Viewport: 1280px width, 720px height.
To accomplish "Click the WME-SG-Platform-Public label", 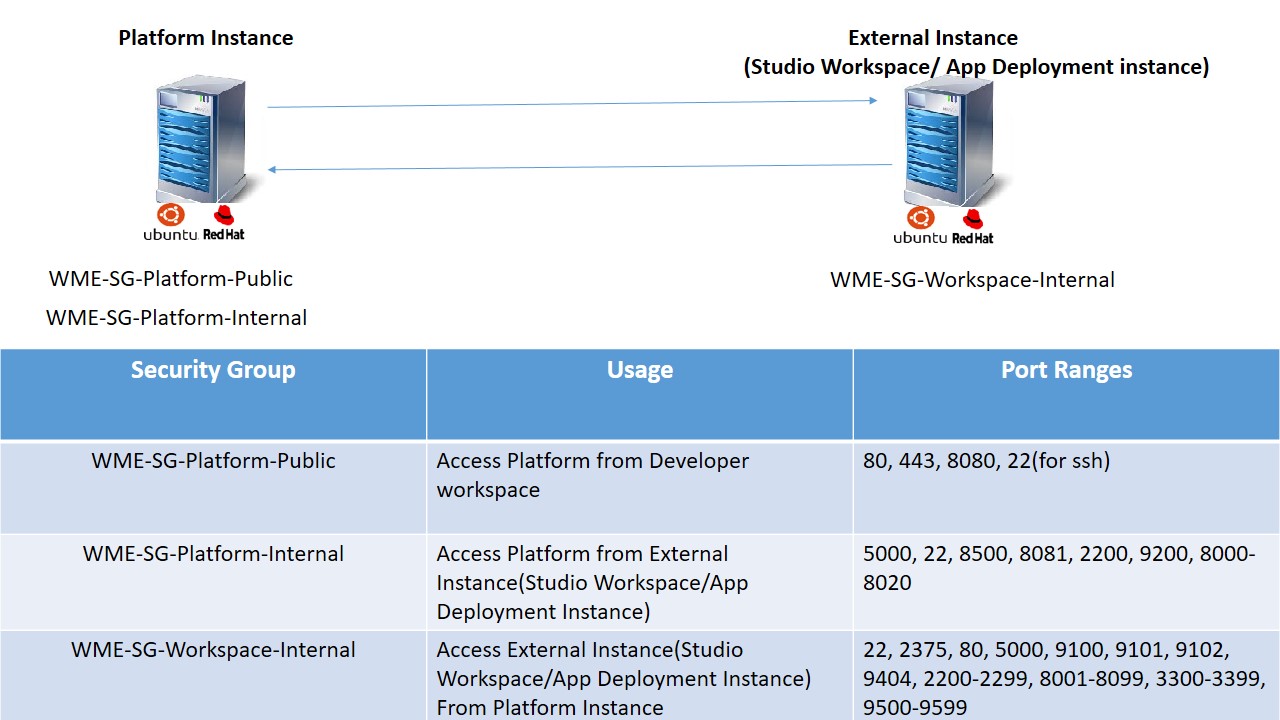I will tap(170, 278).
